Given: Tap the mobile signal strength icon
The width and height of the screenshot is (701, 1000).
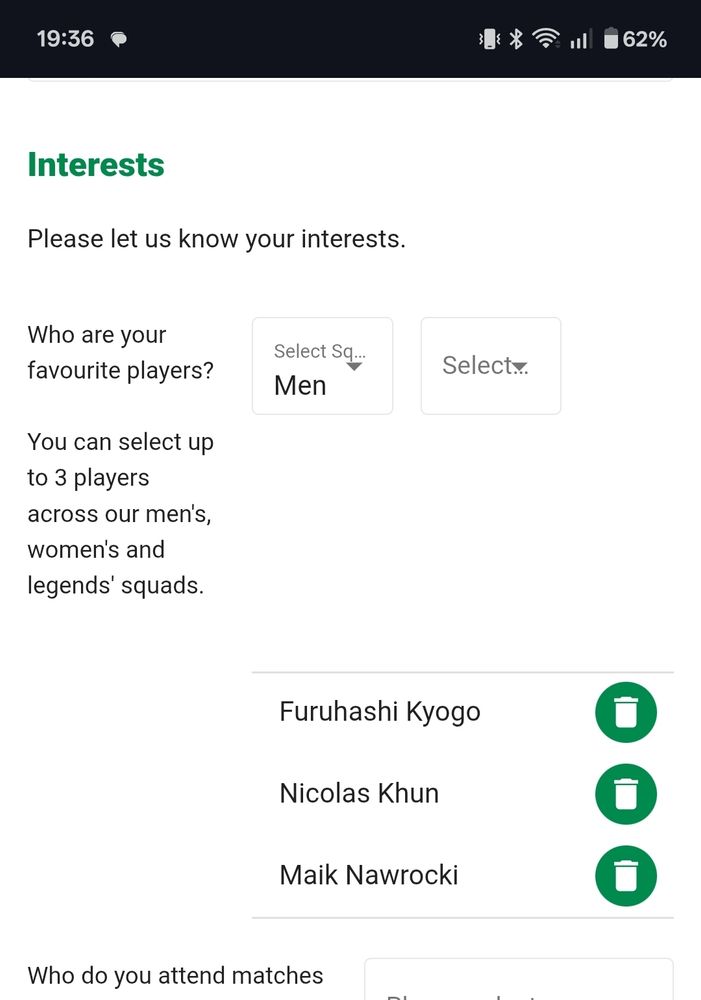Looking at the screenshot, I should click(x=580, y=39).
